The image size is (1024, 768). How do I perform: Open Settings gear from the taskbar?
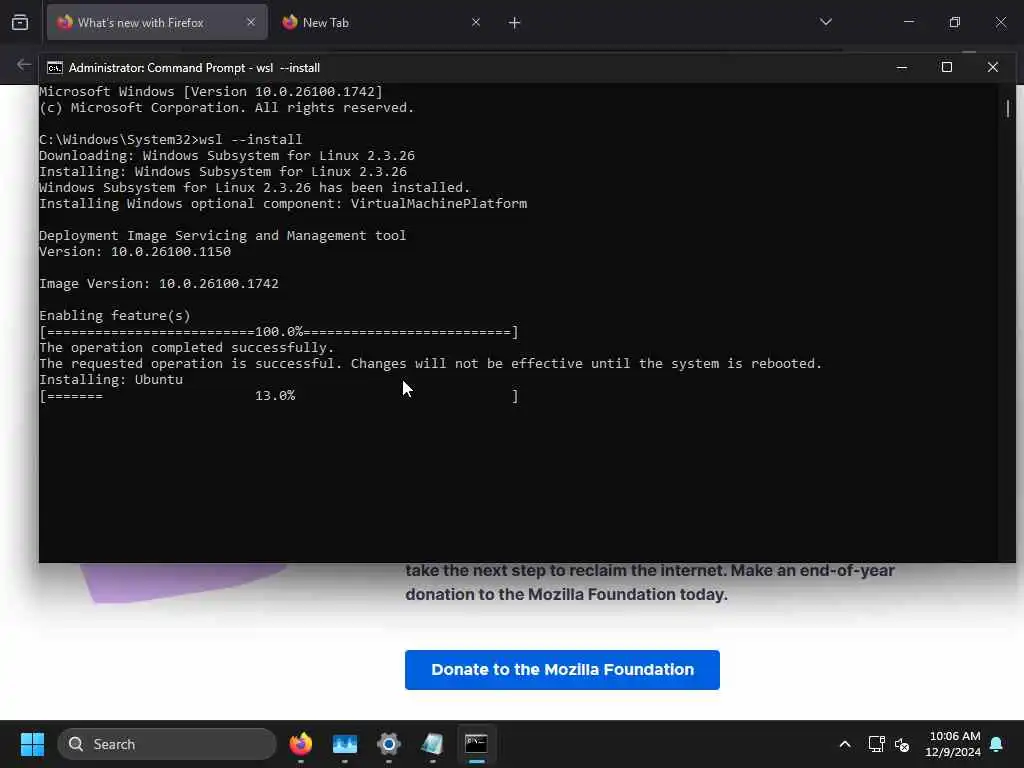click(389, 744)
